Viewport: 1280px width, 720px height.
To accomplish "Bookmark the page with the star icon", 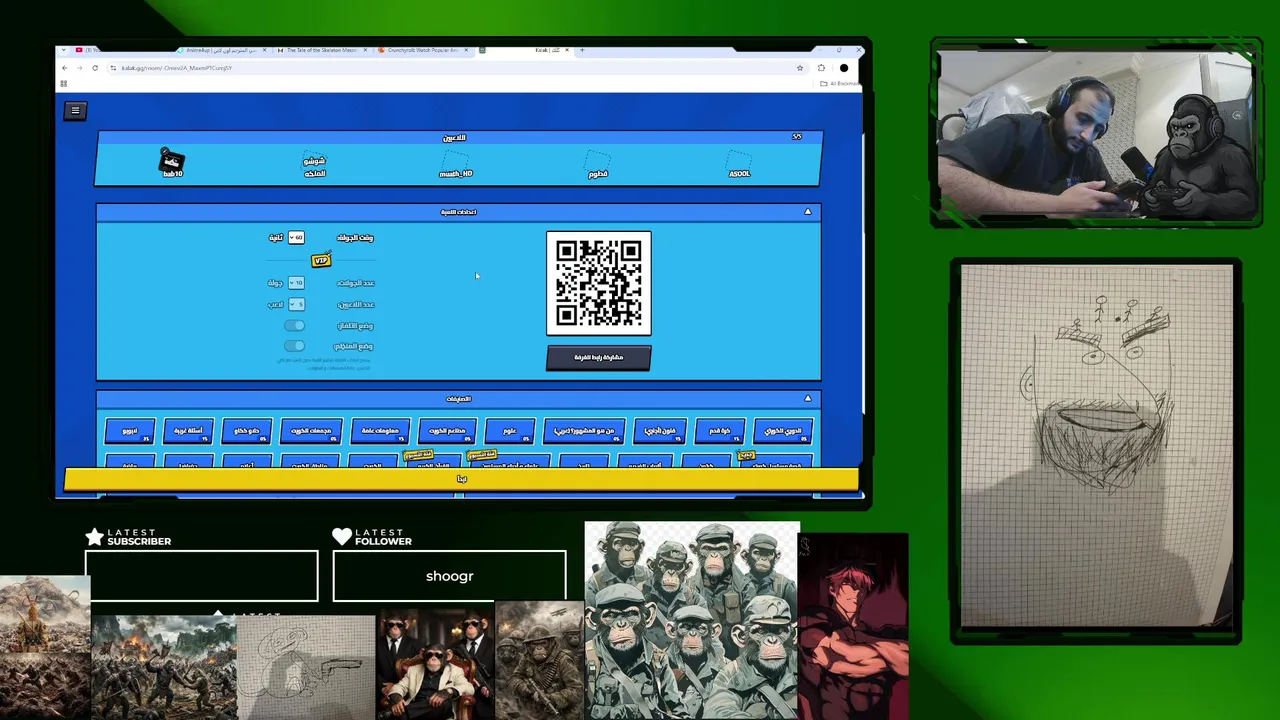I will pyautogui.click(x=800, y=68).
